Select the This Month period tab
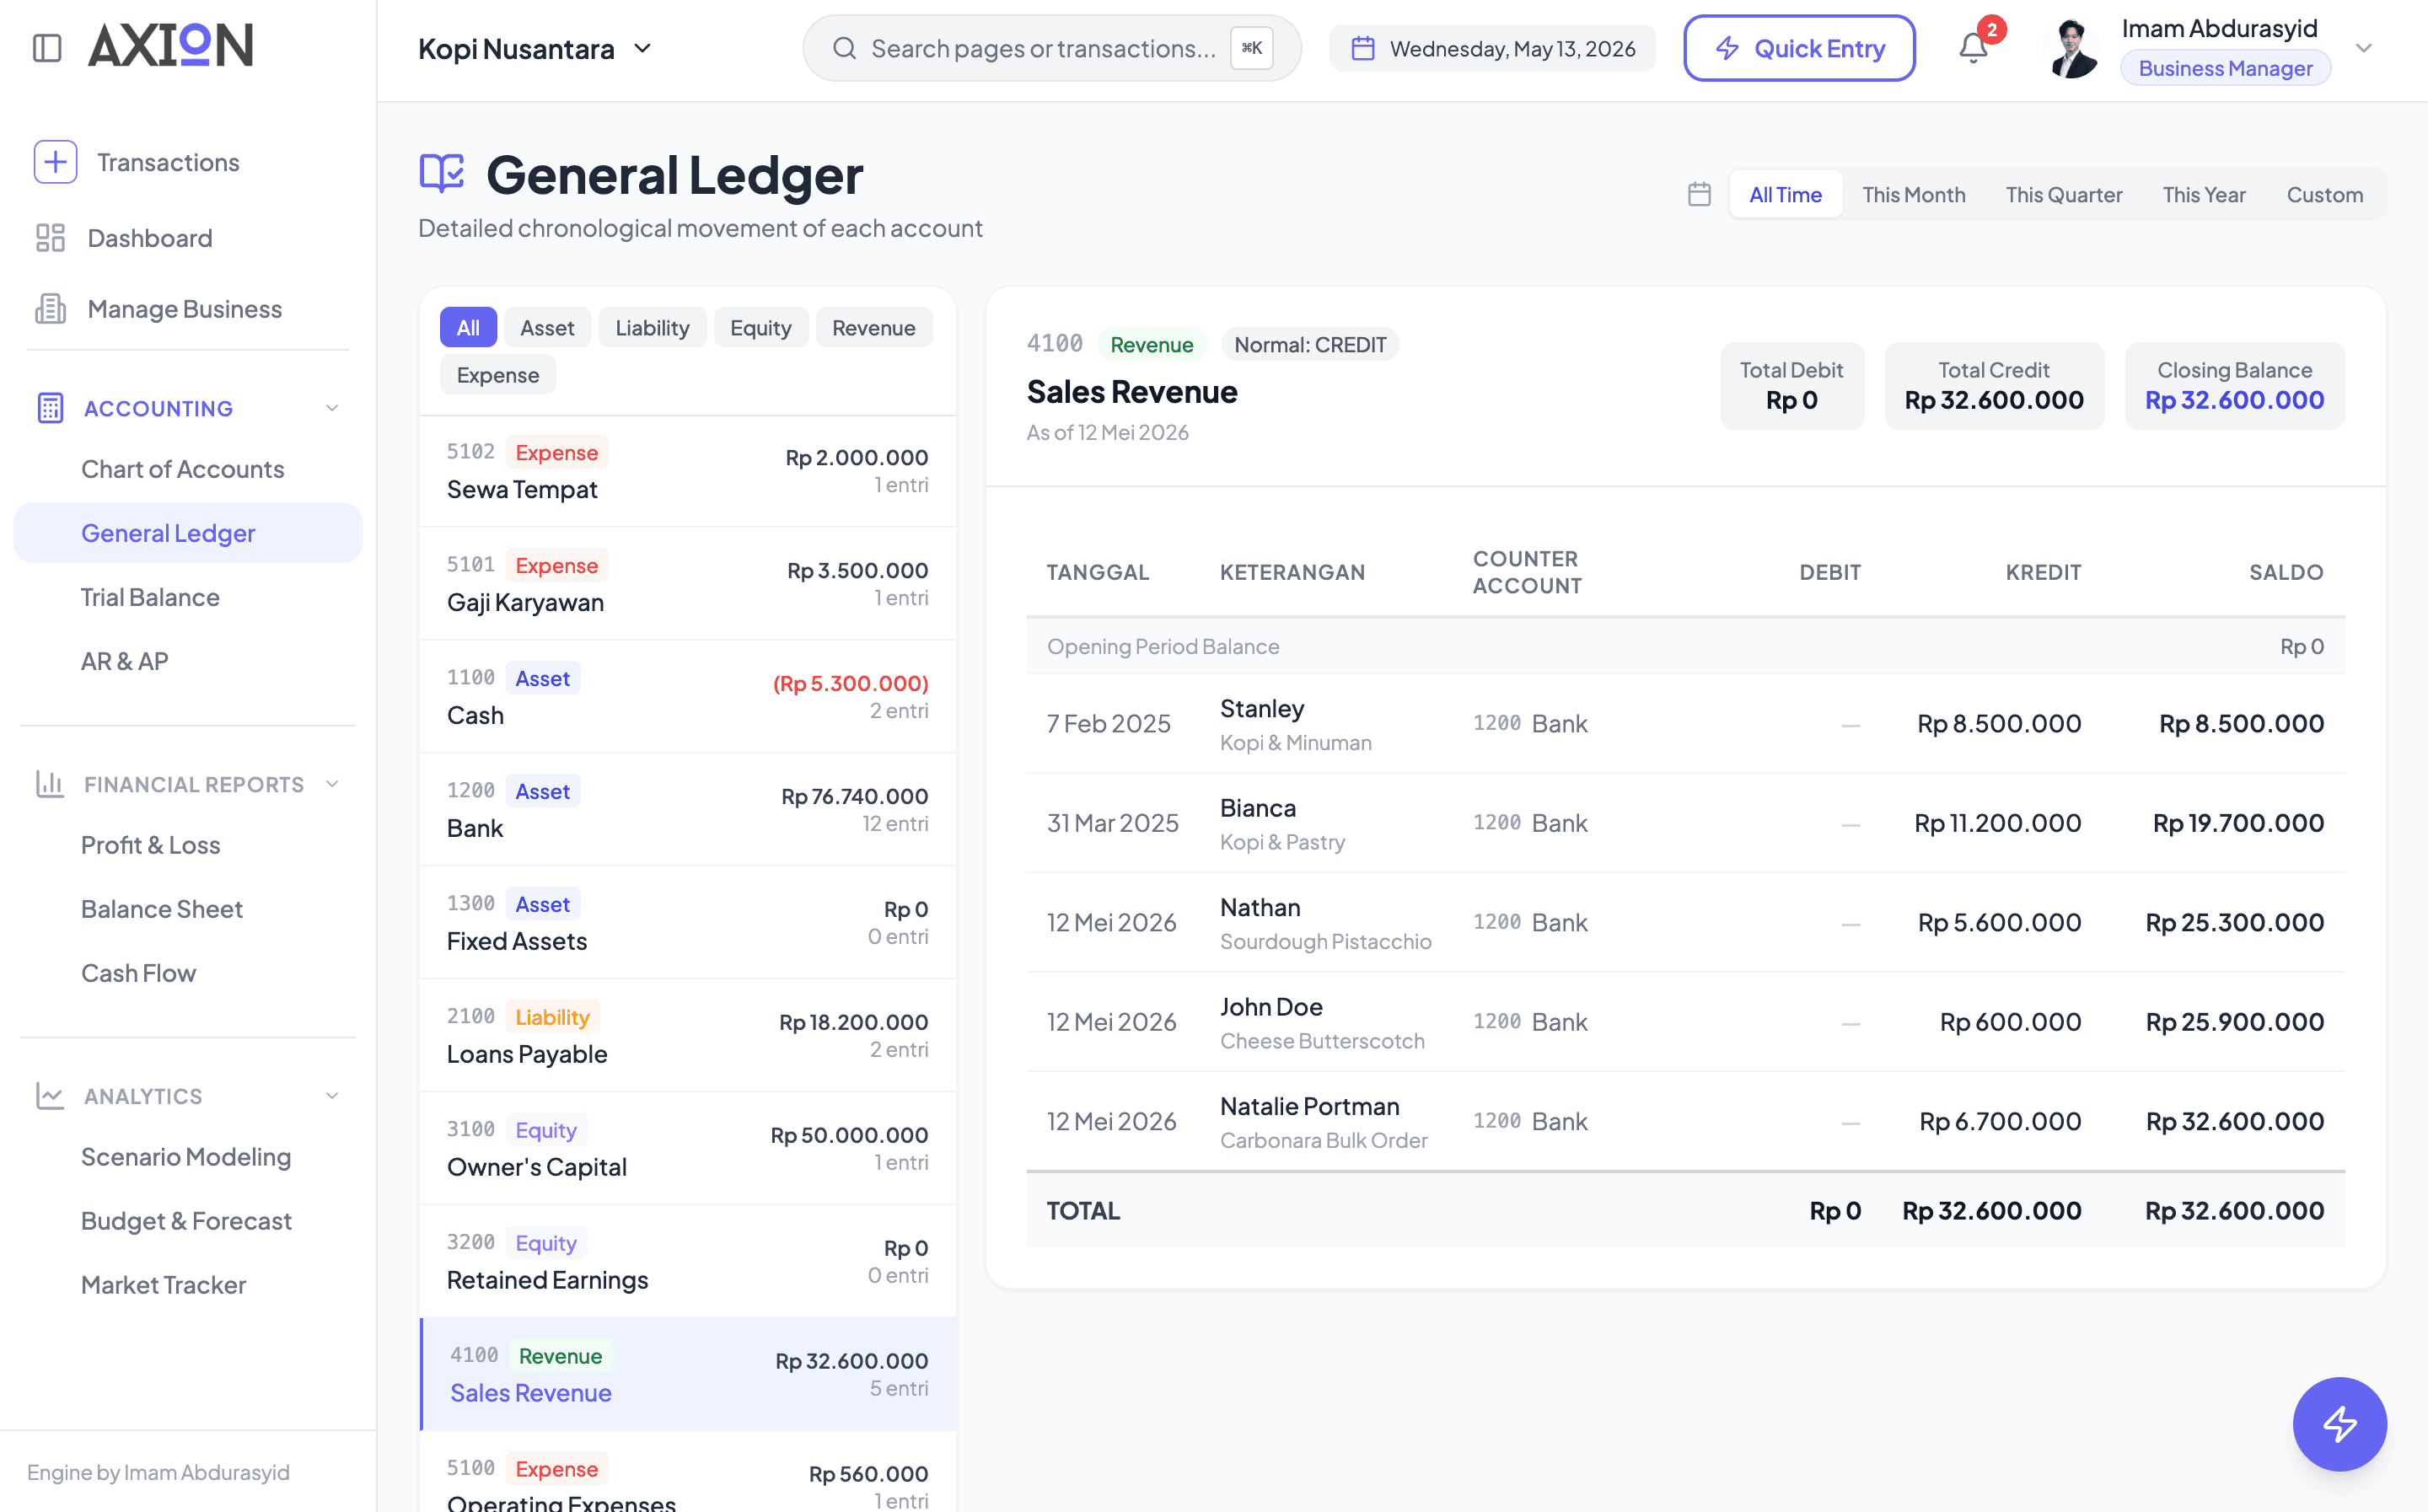This screenshot has height=1512, width=2428. point(1913,194)
